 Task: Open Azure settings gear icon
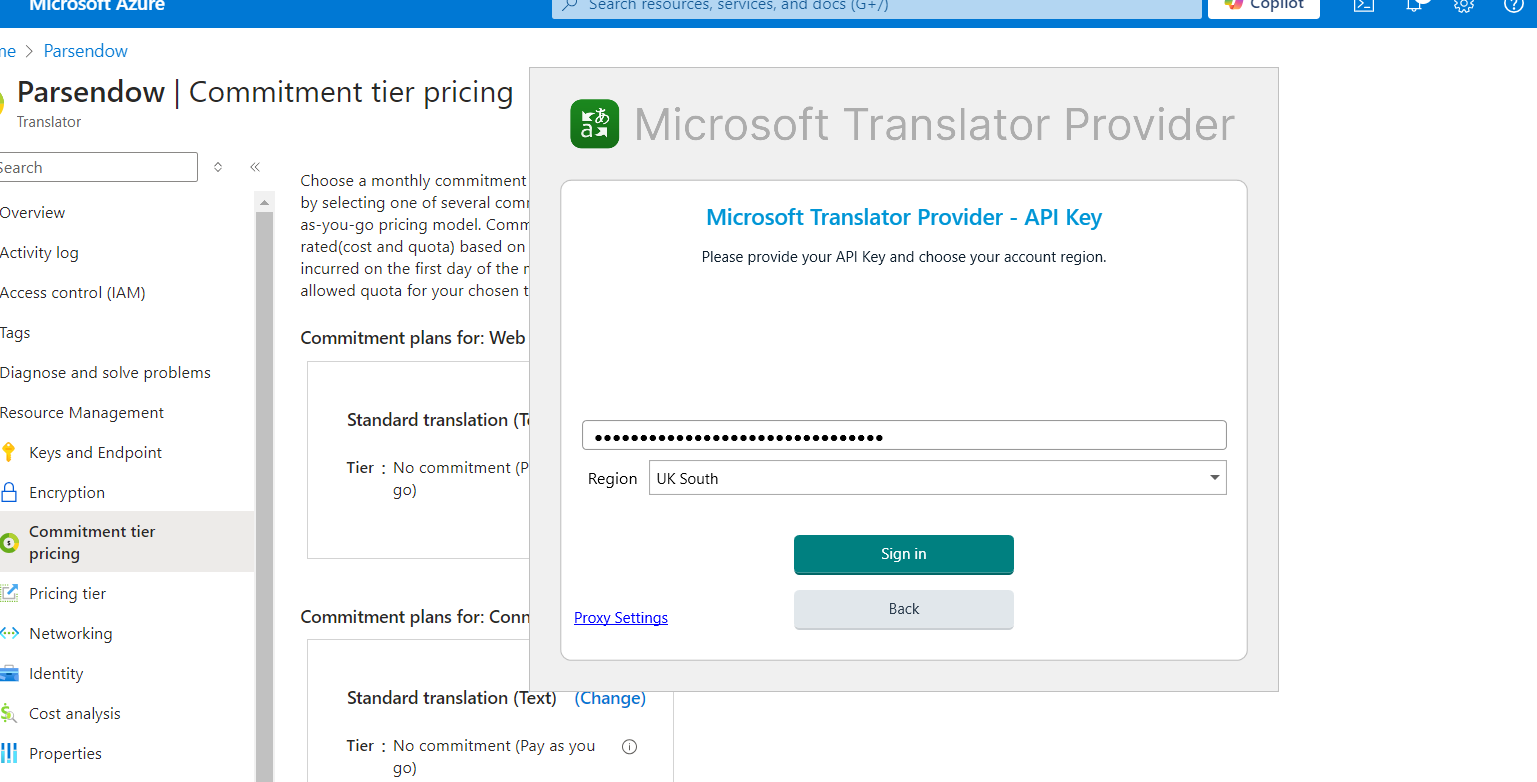[x=1464, y=5]
